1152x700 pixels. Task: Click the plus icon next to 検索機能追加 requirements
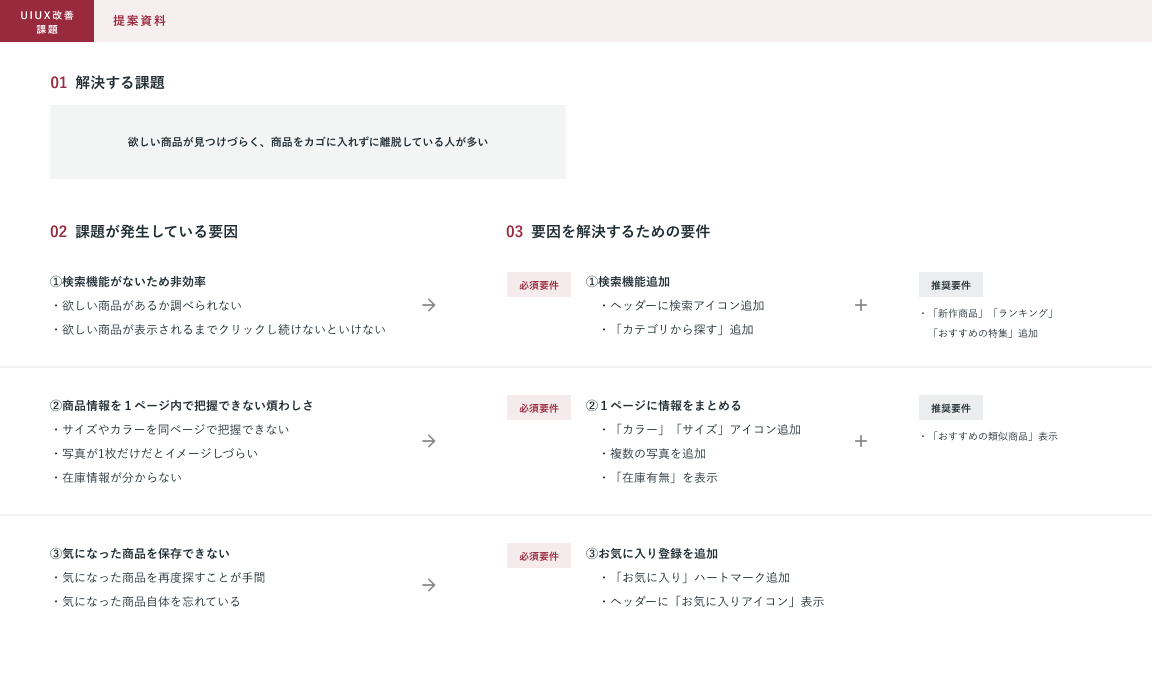tap(861, 305)
